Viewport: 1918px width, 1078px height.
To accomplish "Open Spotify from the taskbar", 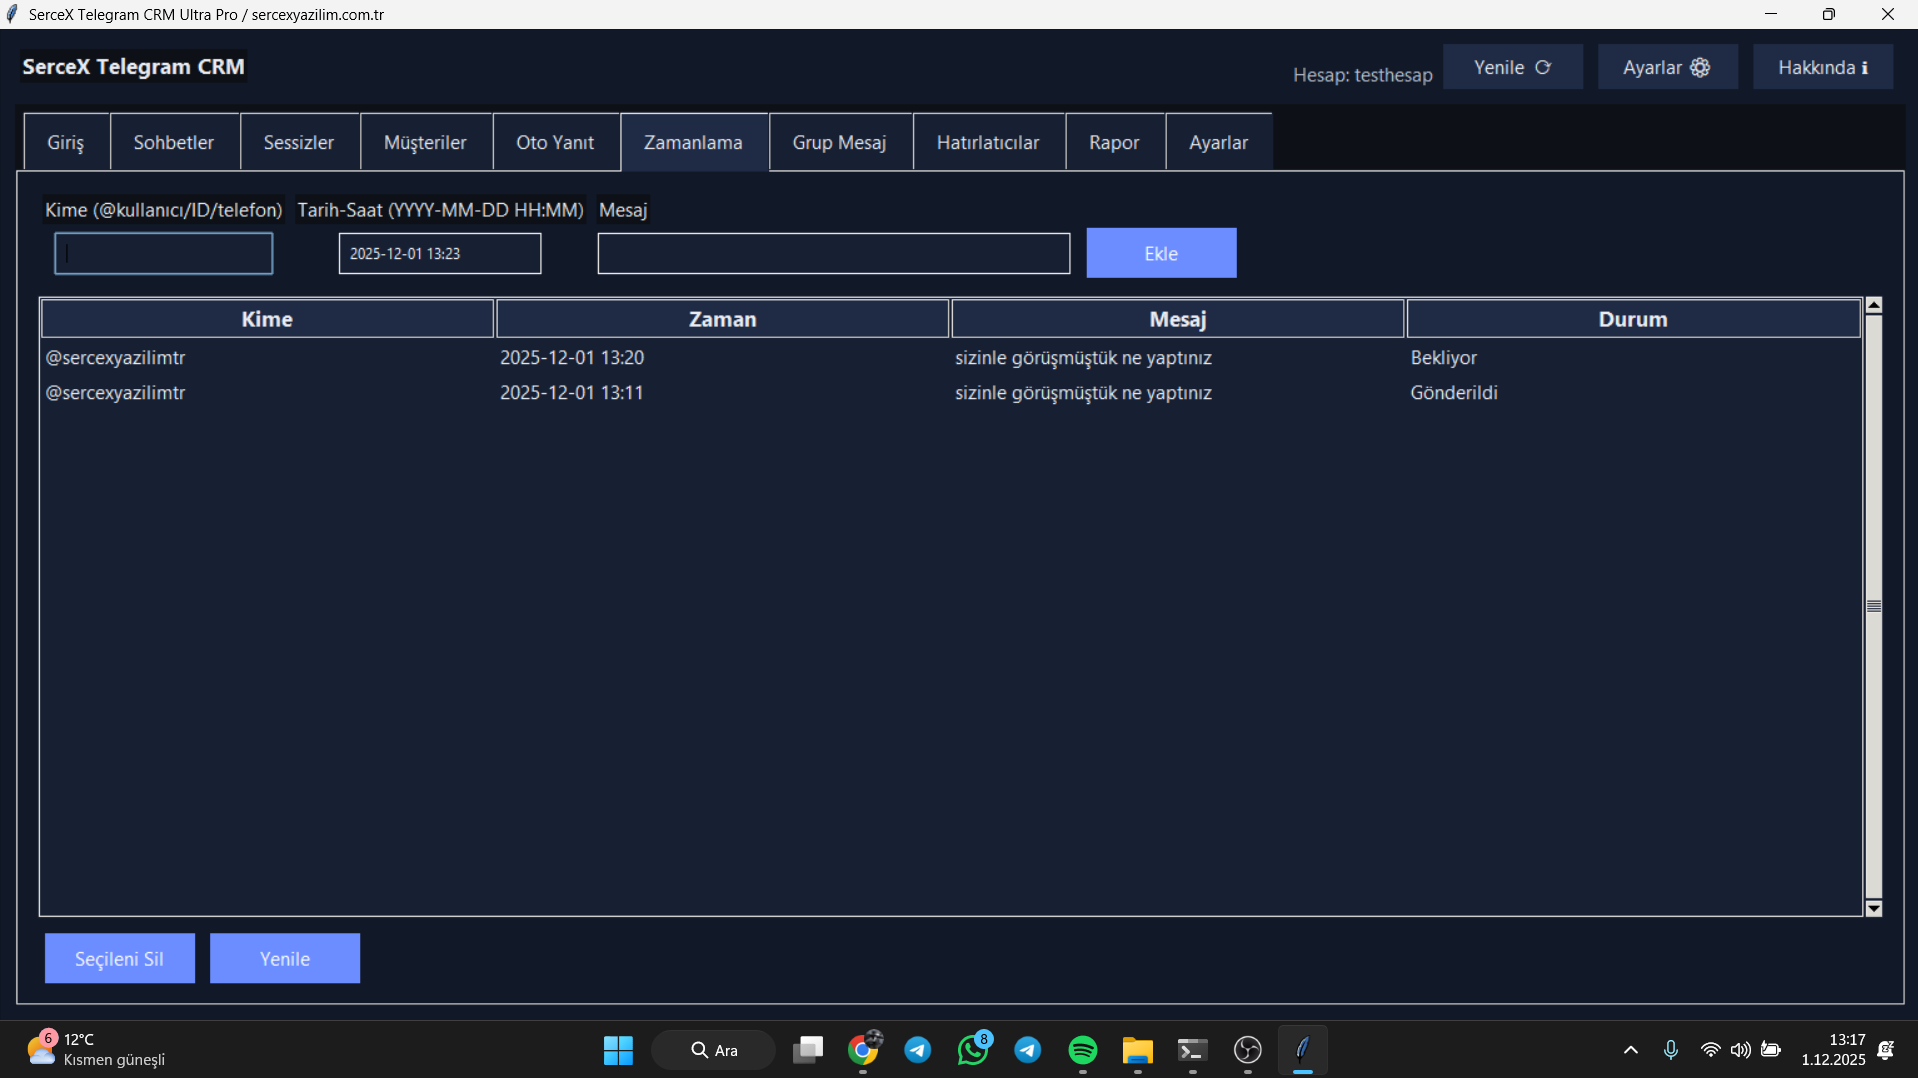I will coord(1082,1050).
